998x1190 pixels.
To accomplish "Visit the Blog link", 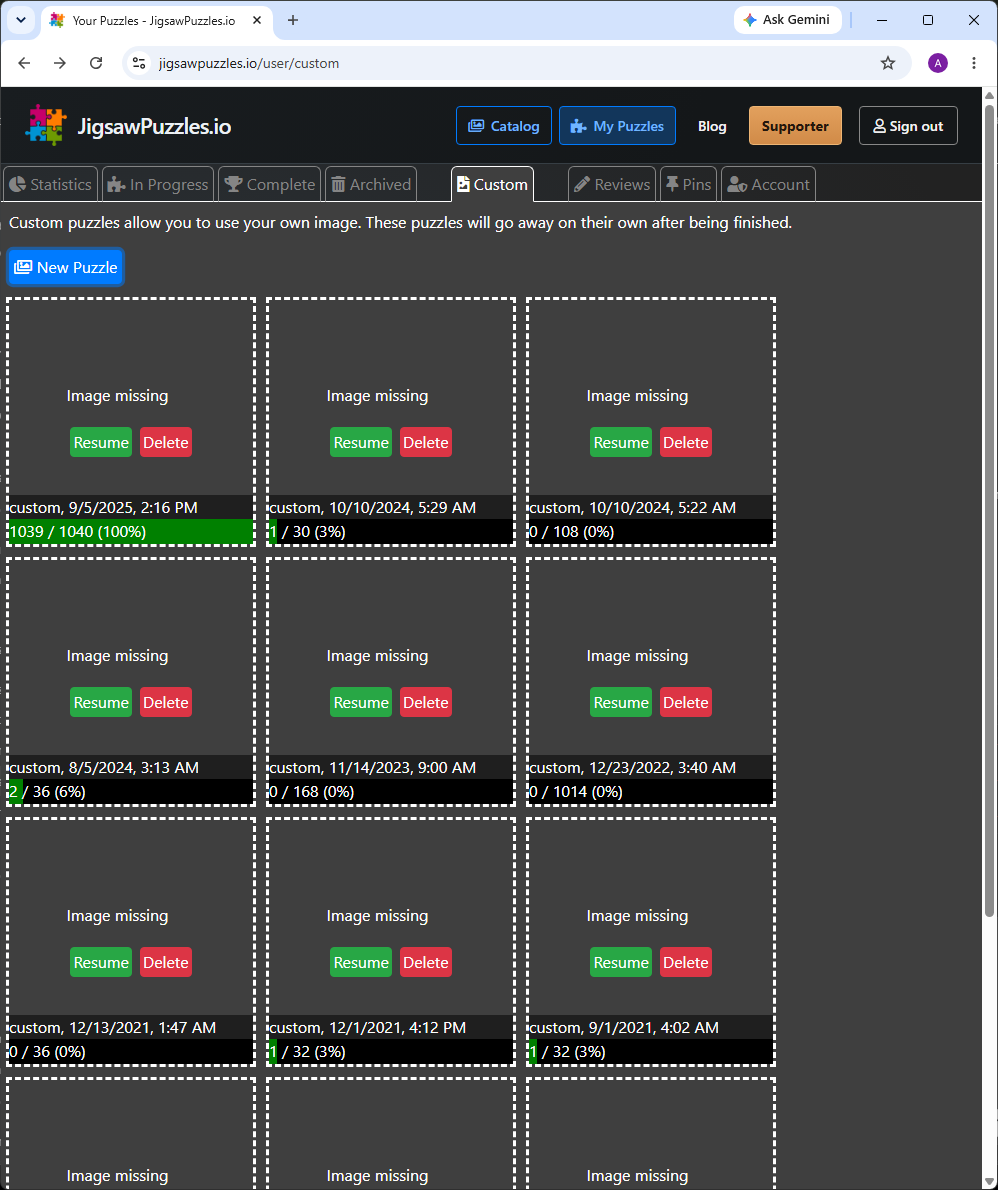I will coord(712,126).
